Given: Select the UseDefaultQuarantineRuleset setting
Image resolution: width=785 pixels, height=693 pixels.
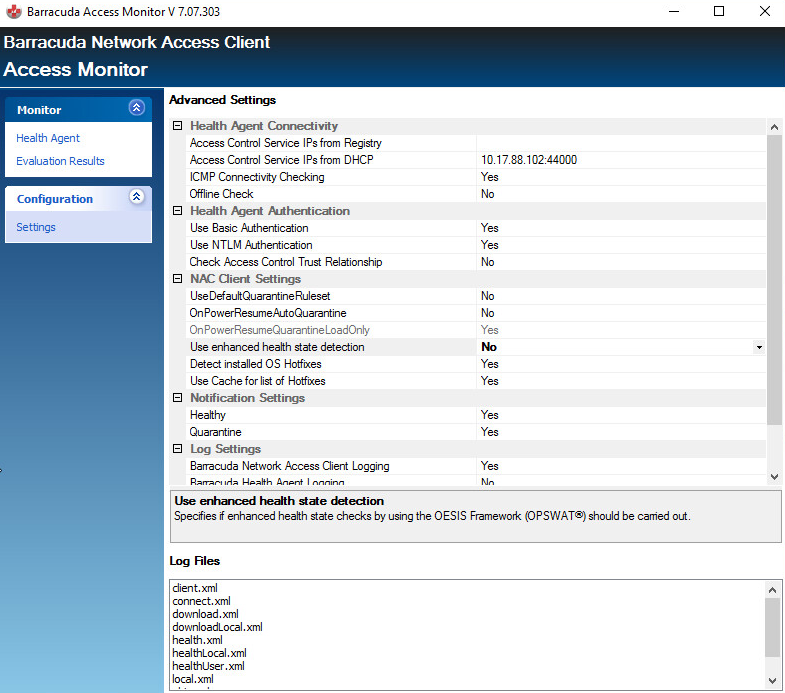Looking at the screenshot, I should click(475, 296).
